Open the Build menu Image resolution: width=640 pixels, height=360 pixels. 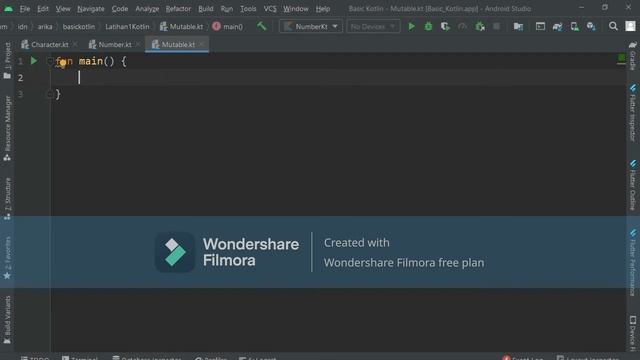coord(205,9)
